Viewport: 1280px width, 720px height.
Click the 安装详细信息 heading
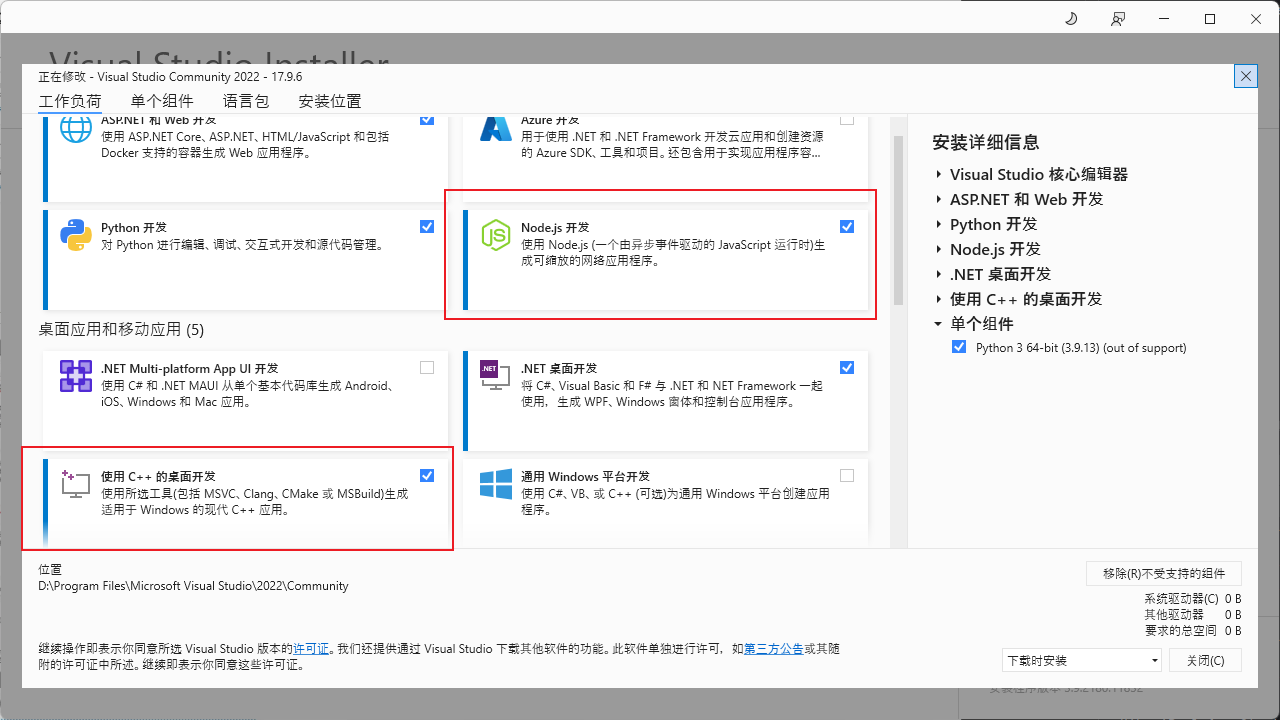(986, 142)
